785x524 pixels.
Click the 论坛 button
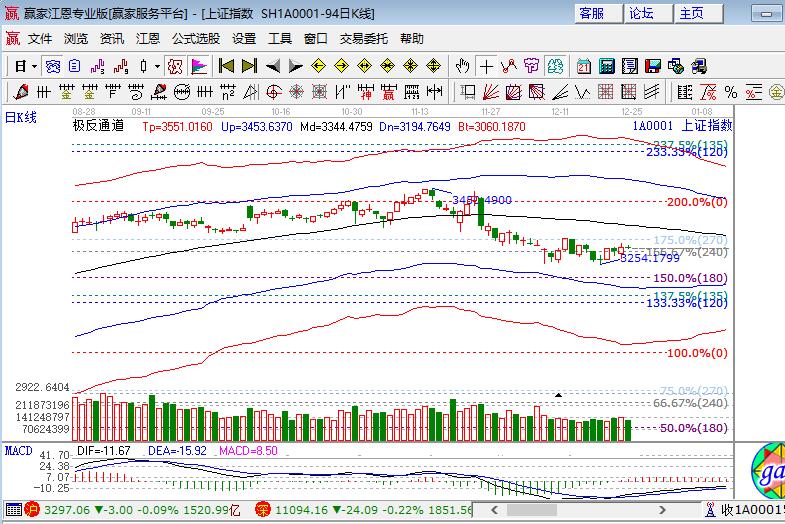[x=641, y=13]
